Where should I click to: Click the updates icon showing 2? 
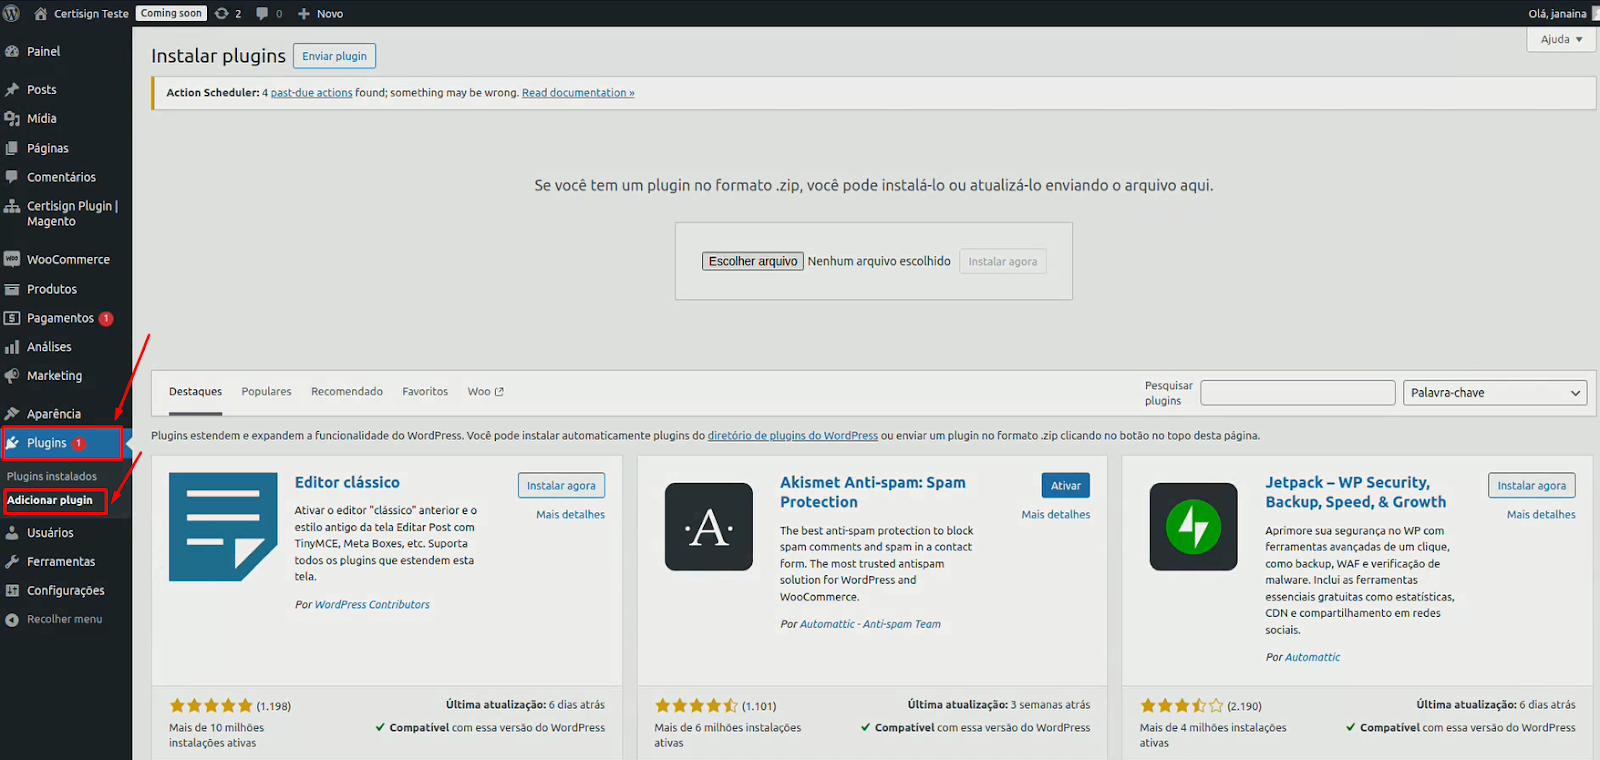[x=222, y=14]
